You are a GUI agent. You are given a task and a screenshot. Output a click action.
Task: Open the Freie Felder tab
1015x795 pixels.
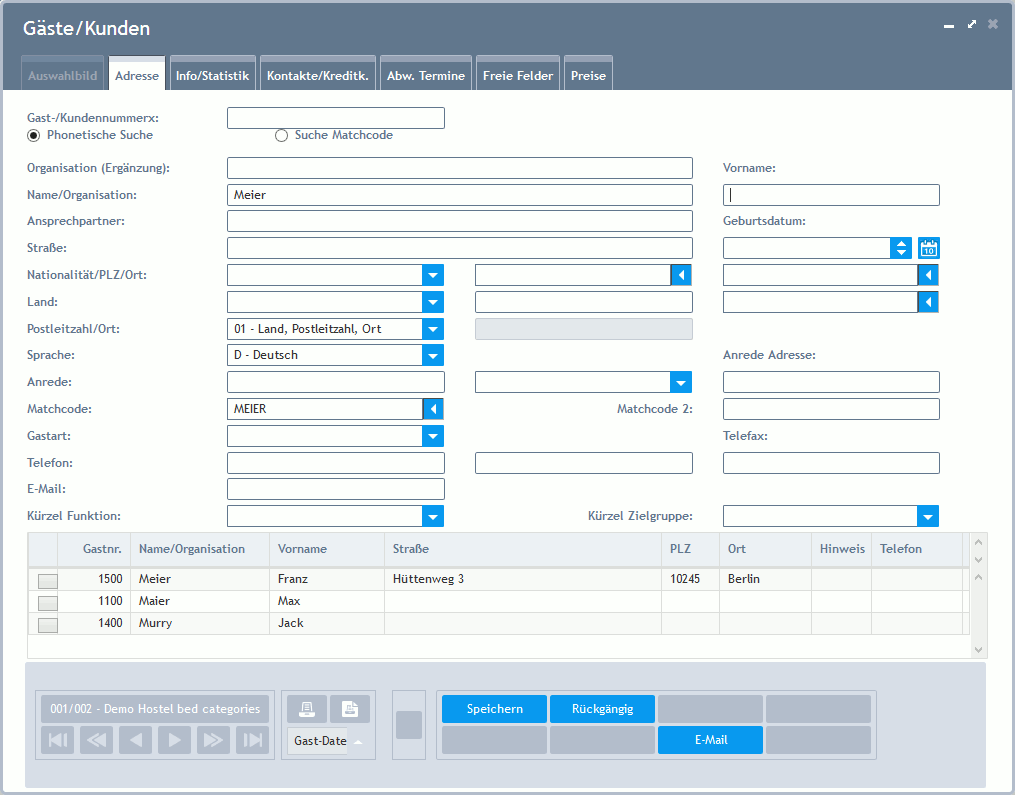[518, 75]
